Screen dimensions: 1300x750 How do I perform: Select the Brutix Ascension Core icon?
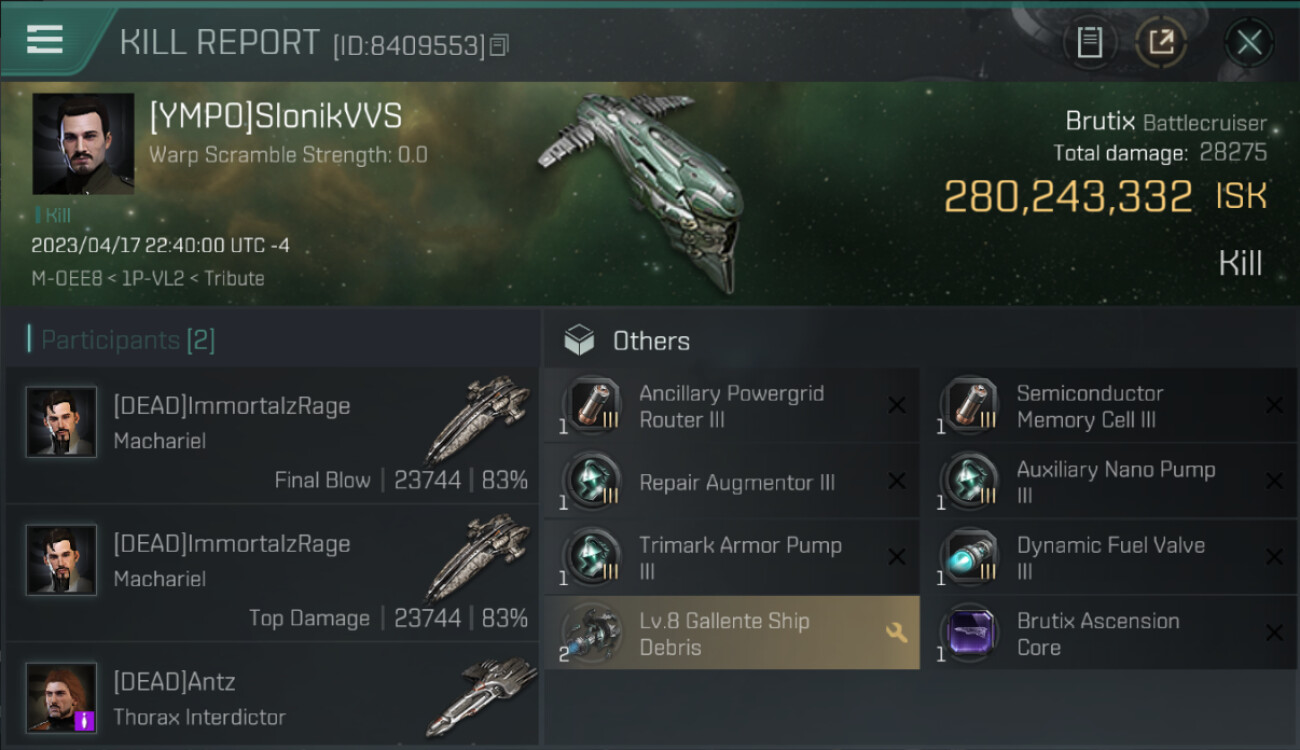coord(969,634)
